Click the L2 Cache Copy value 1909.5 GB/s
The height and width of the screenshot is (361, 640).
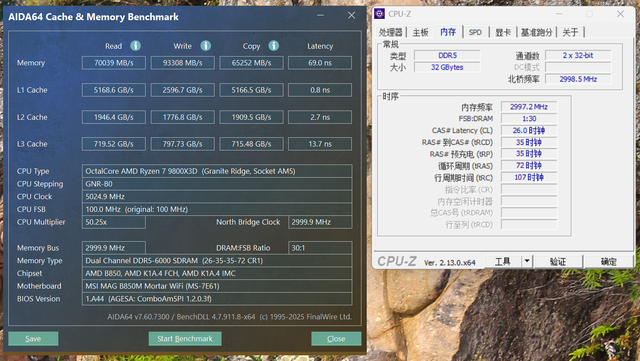(251, 117)
